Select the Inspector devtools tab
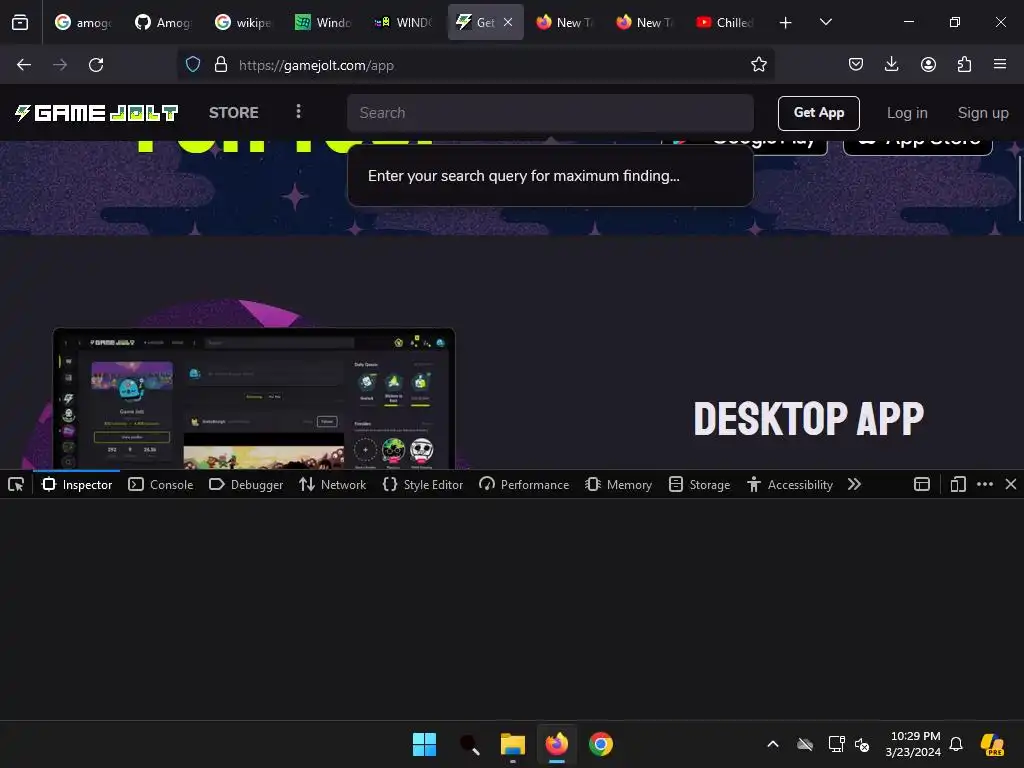 click(x=77, y=485)
